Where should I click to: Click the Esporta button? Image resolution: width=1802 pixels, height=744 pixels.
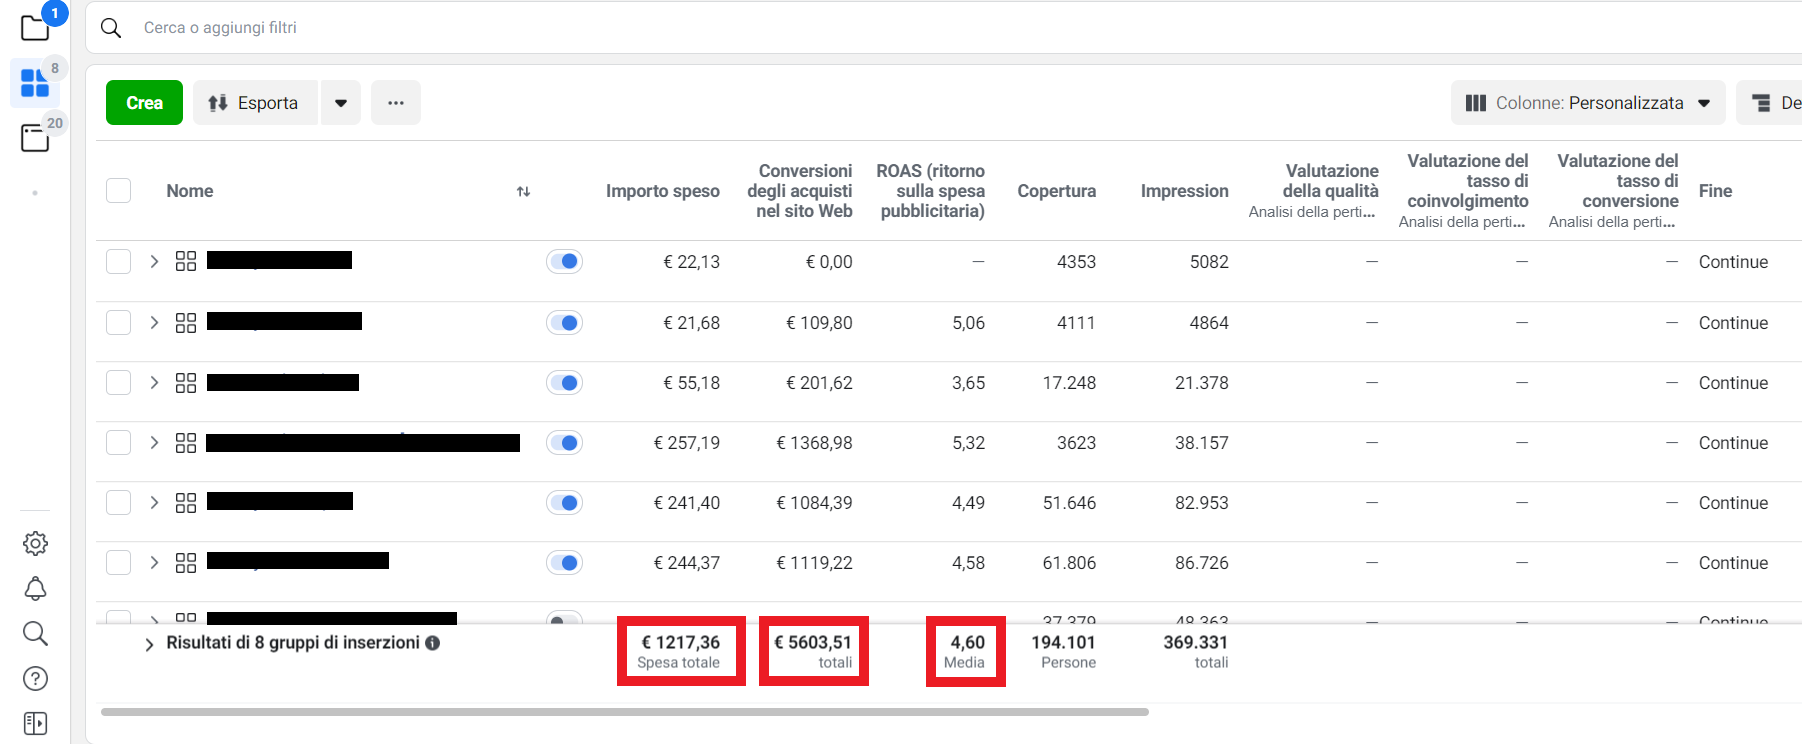click(x=254, y=103)
